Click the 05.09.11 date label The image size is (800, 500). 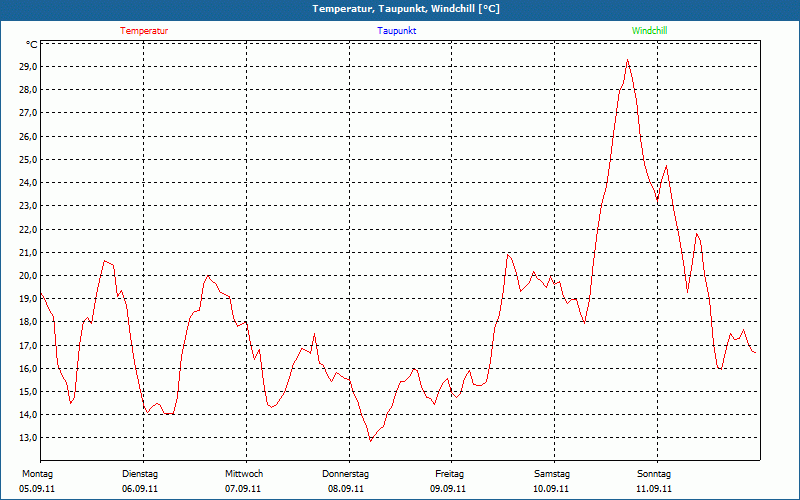pos(37,489)
